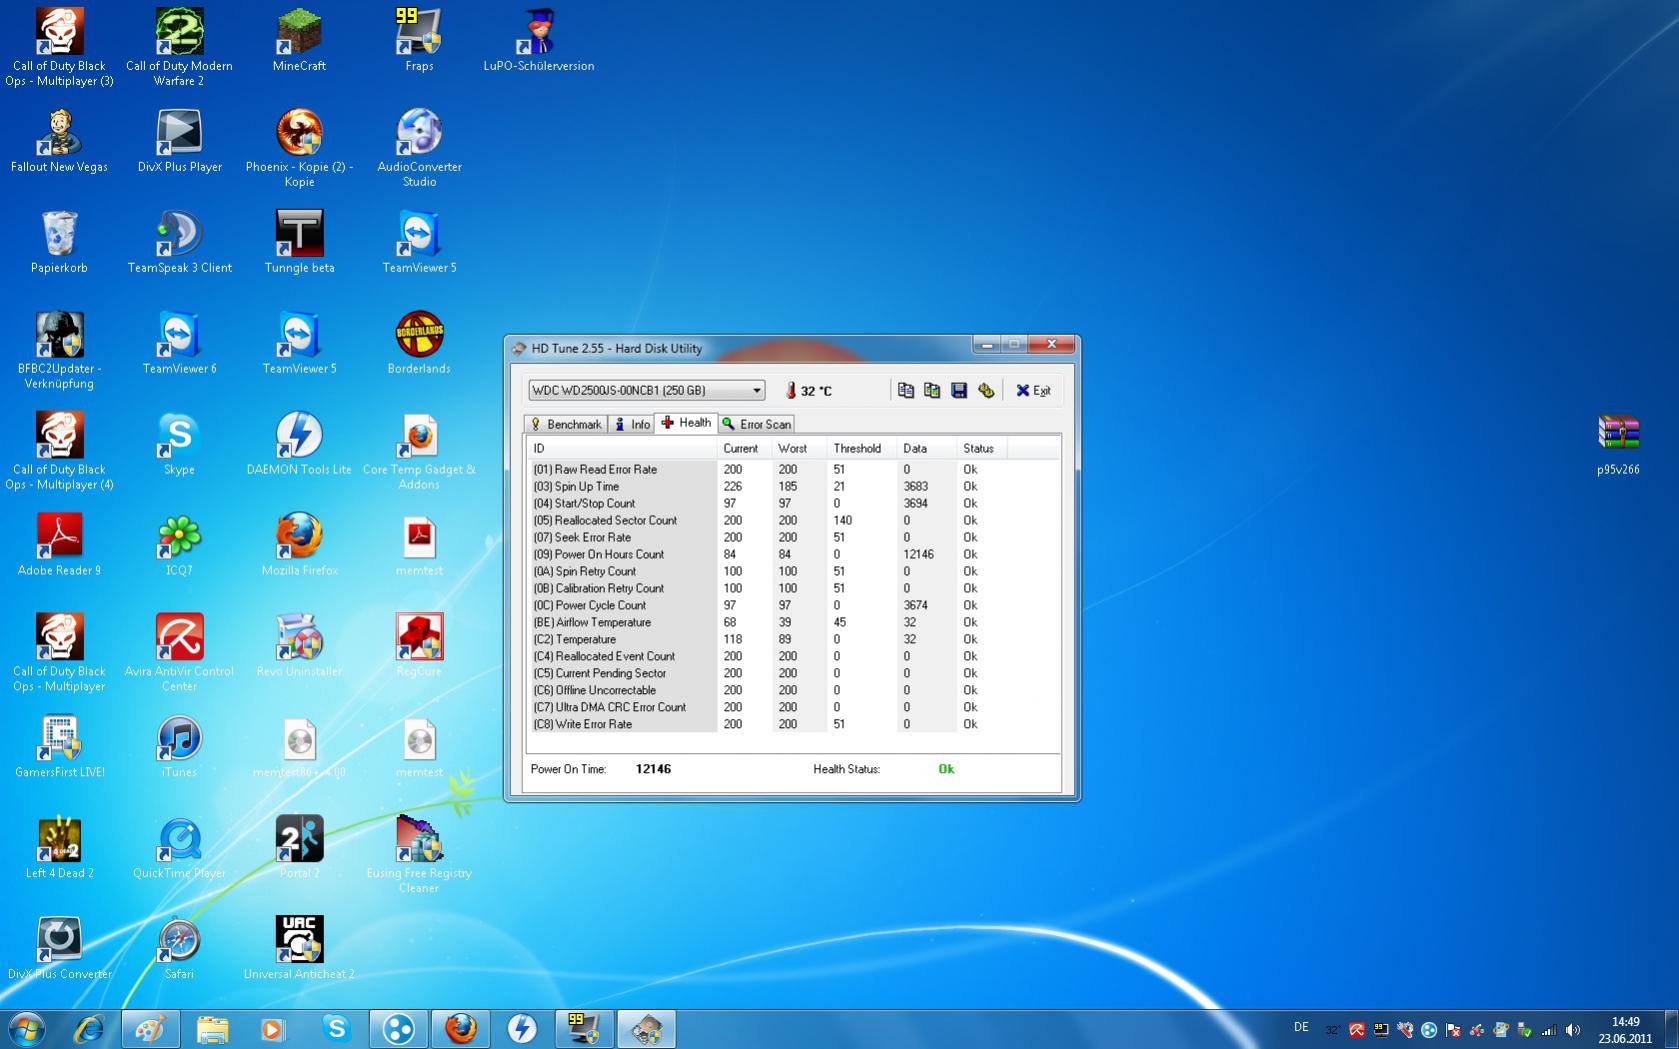Select the Fraps desktop icon

click(419, 41)
